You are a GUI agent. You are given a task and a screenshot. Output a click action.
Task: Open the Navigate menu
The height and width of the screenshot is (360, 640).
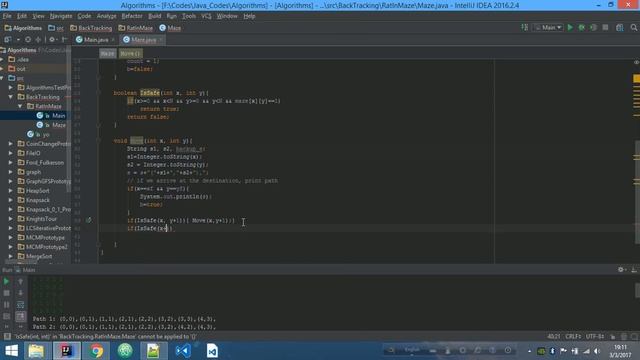click(61, 16)
